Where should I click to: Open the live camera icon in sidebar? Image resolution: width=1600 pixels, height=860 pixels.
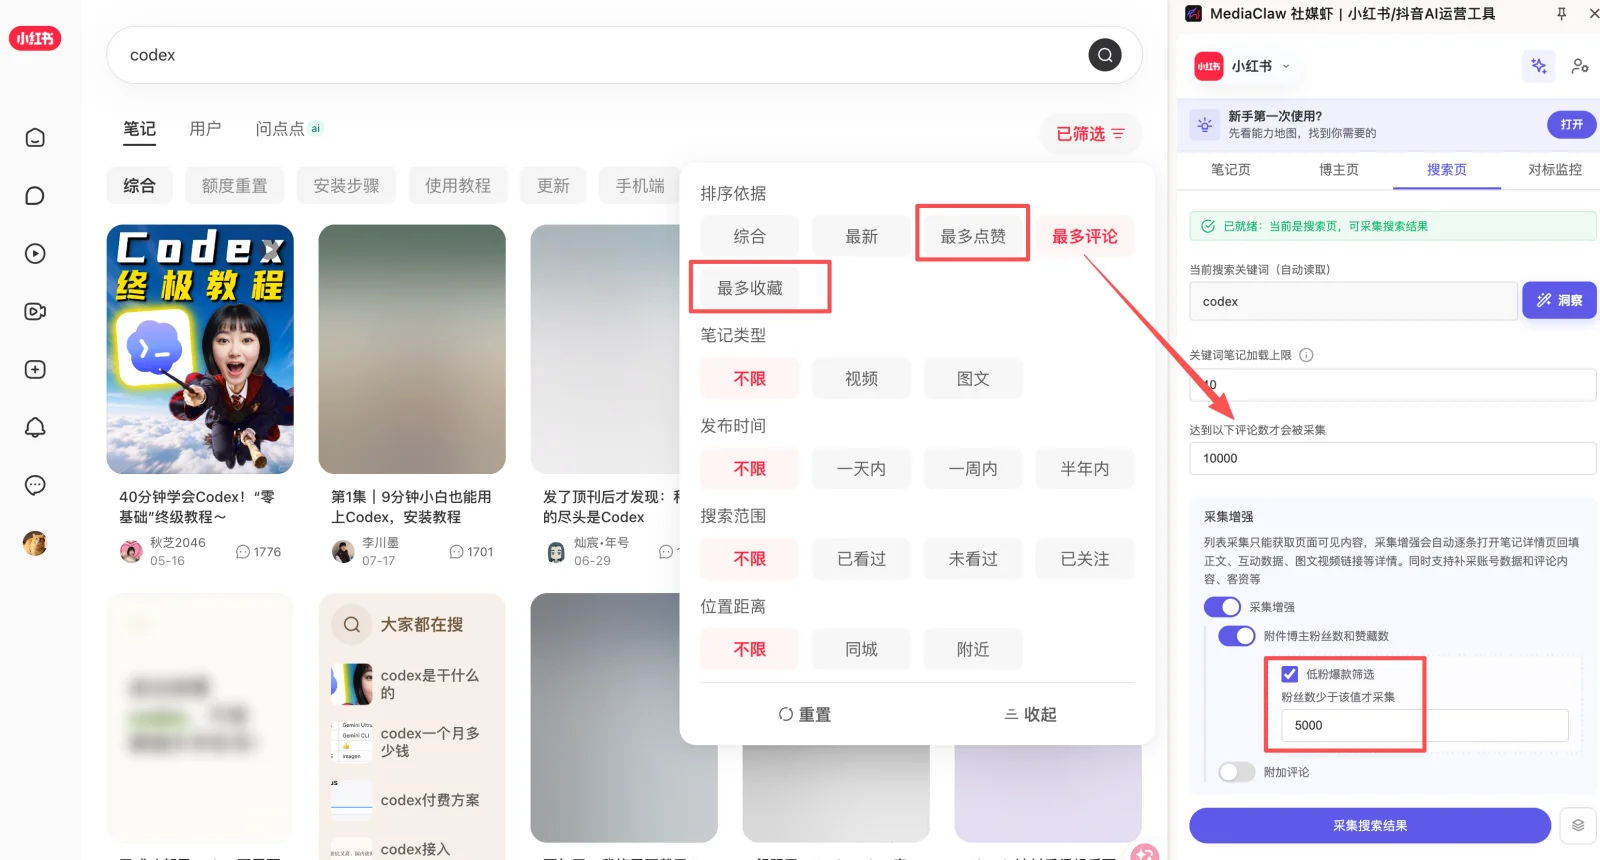tap(35, 312)
